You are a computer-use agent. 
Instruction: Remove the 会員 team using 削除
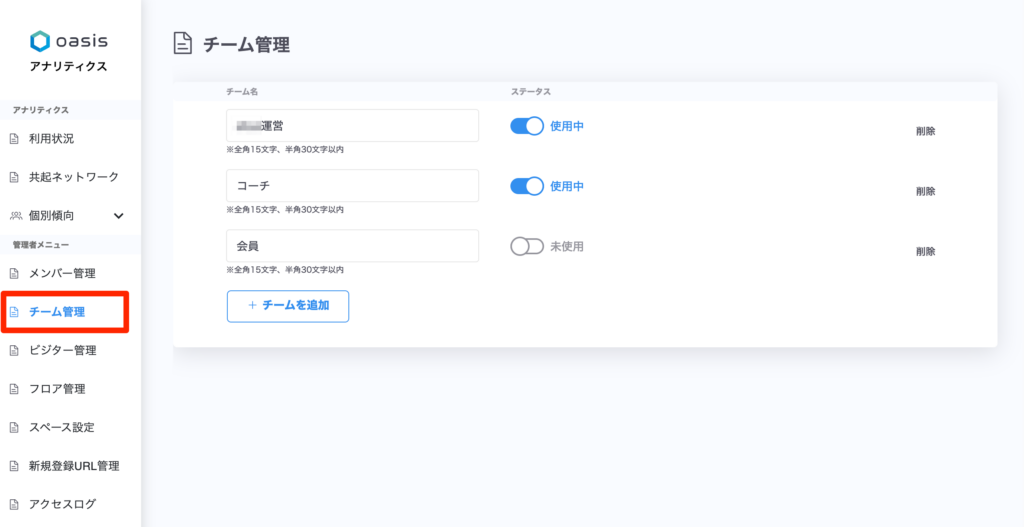tap(925, 251)
